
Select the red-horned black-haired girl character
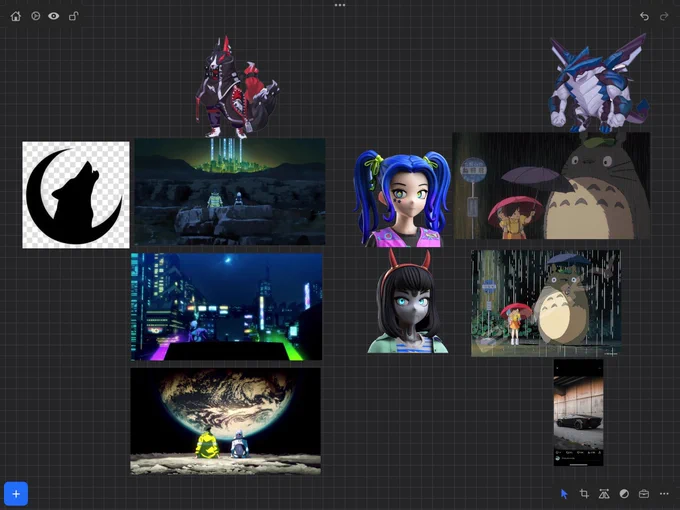(407, 301)
